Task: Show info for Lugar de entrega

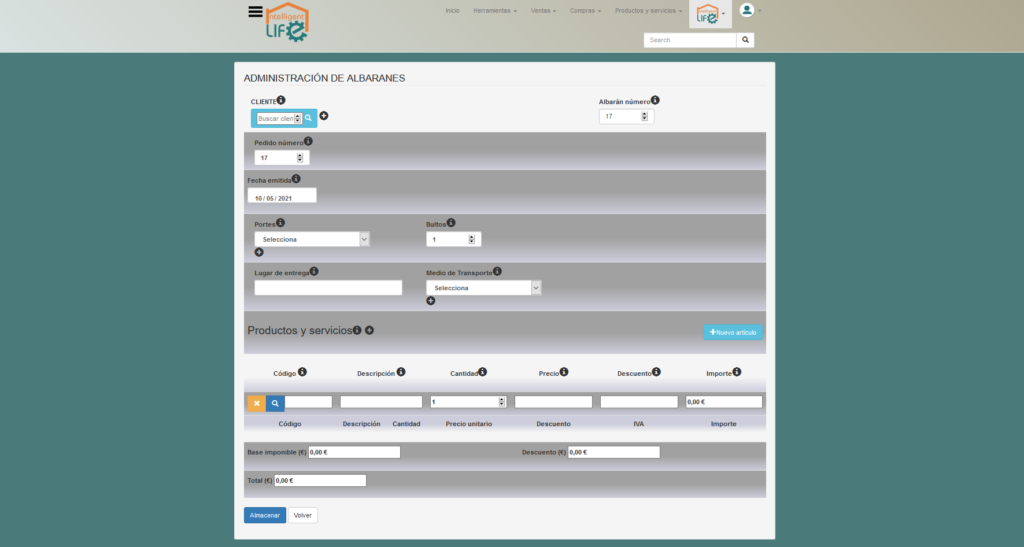Action: coord(314,271)
